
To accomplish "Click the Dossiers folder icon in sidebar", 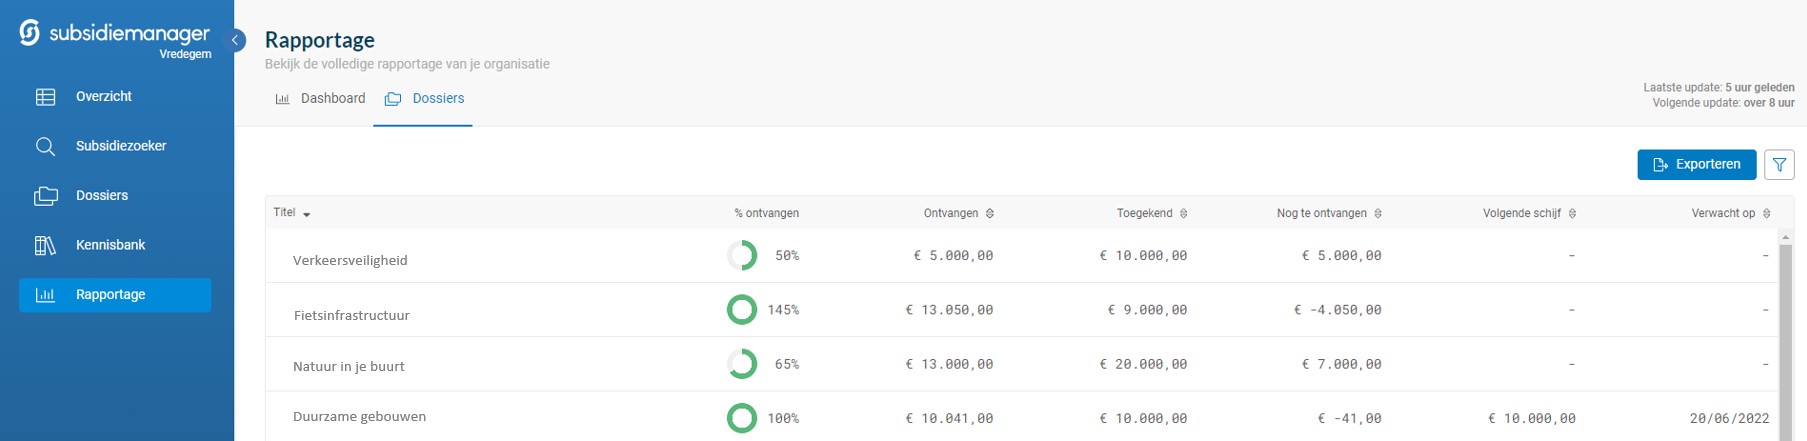I will (45, 196).
